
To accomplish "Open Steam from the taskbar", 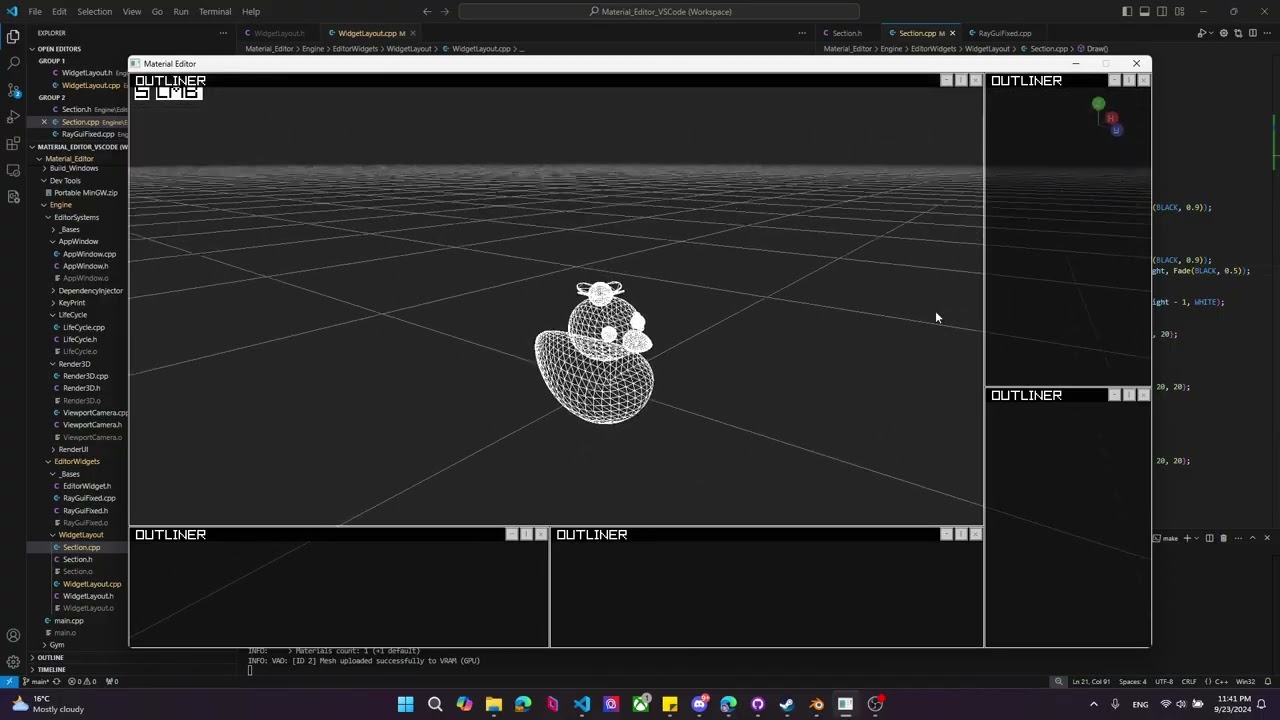I will click(787, 704).
